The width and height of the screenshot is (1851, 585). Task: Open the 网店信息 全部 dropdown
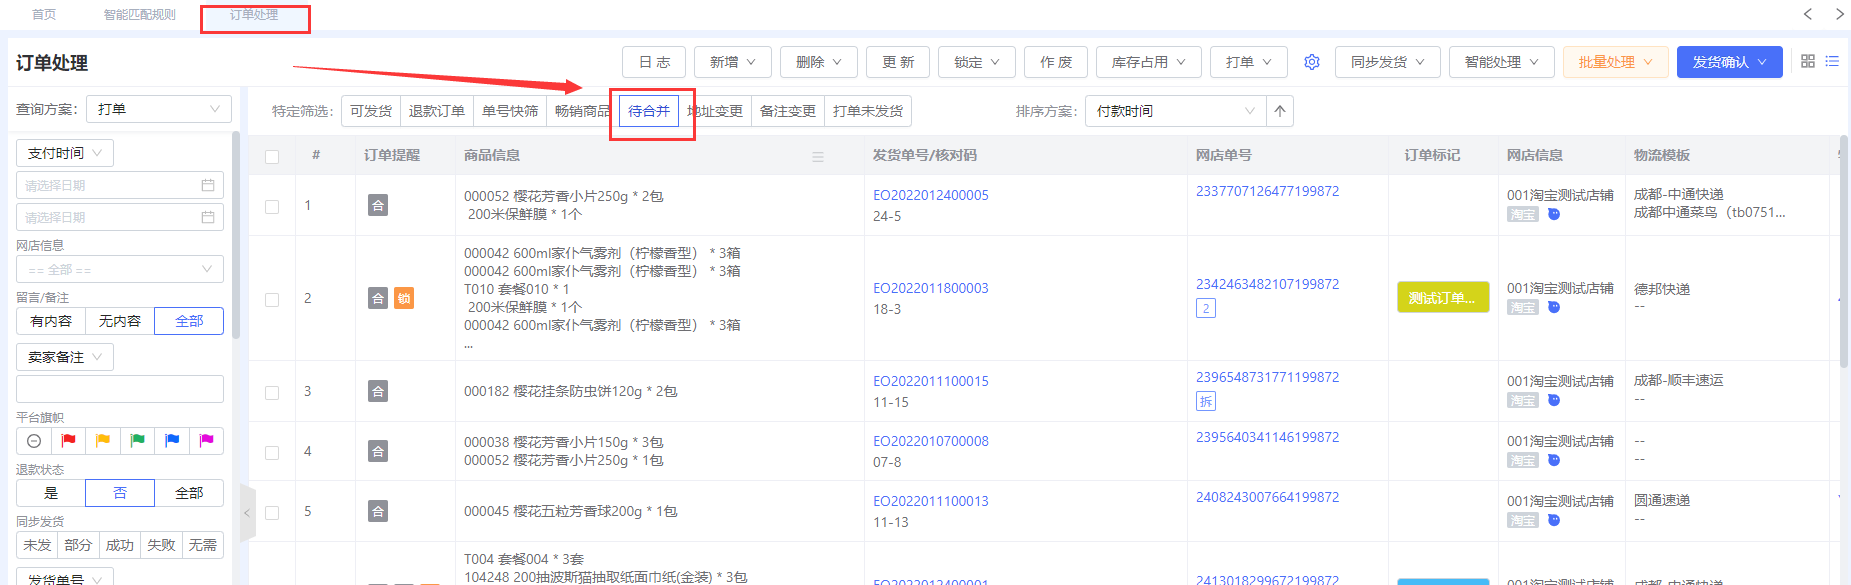[120, 269]
